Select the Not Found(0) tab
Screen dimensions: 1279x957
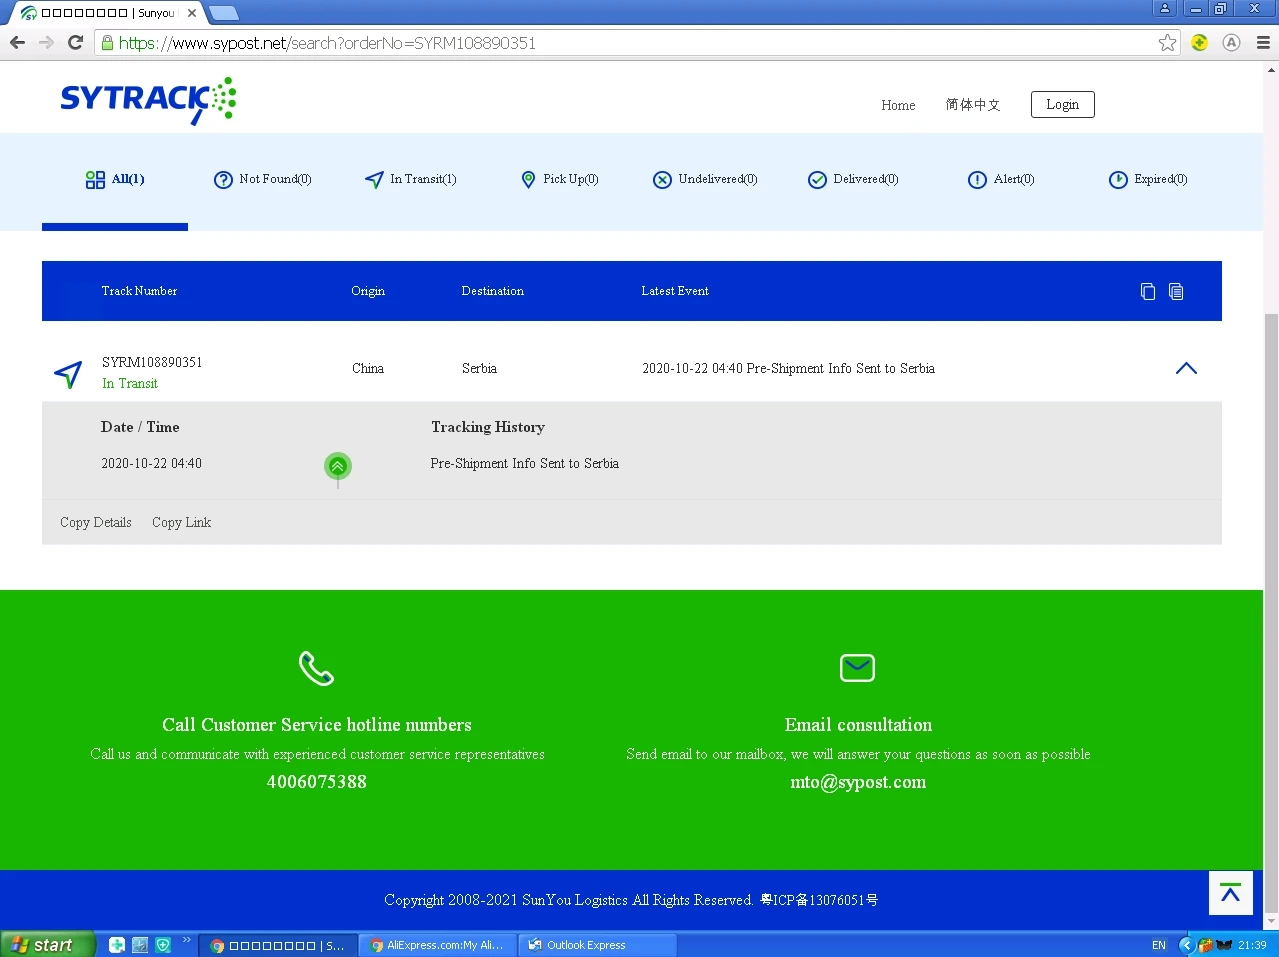pyautogui.click(x=263, y=179)
